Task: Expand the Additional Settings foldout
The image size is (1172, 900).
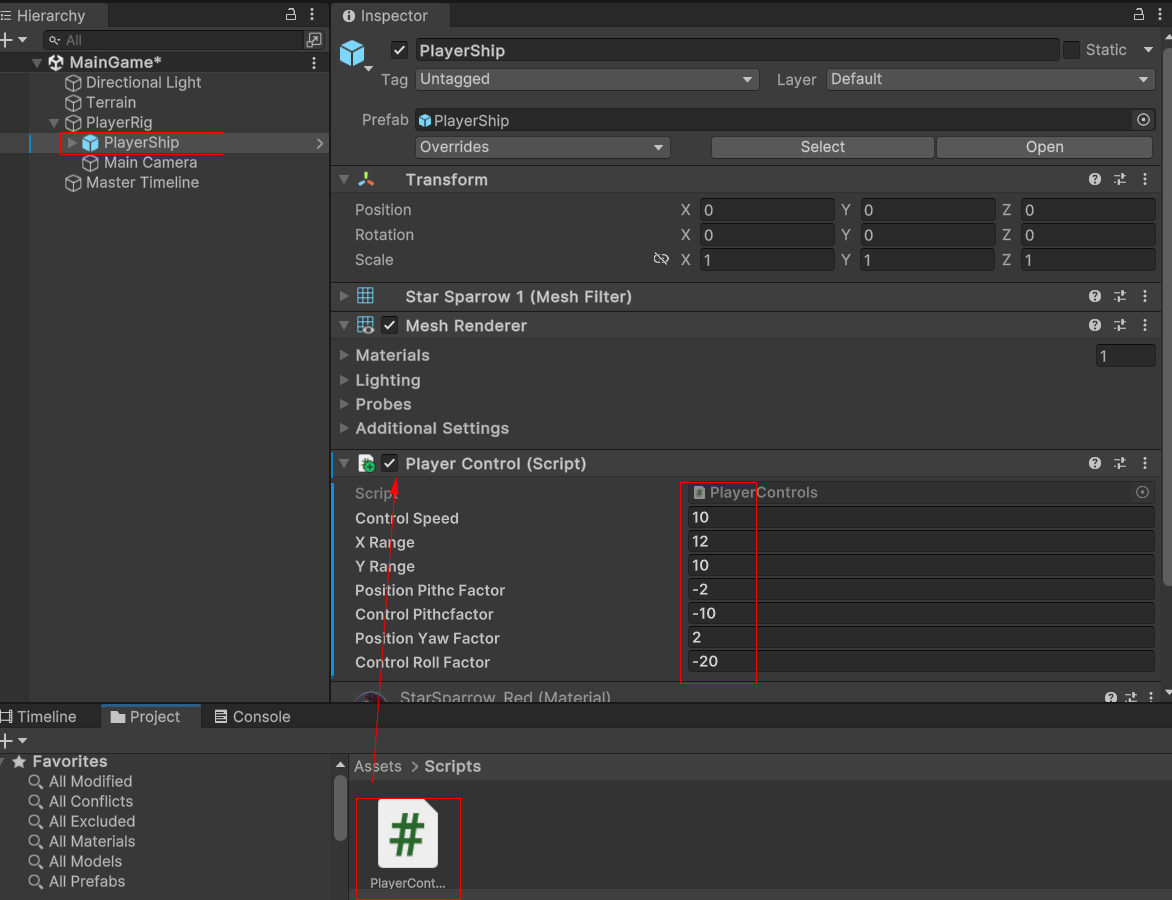Action: point(344,428)
